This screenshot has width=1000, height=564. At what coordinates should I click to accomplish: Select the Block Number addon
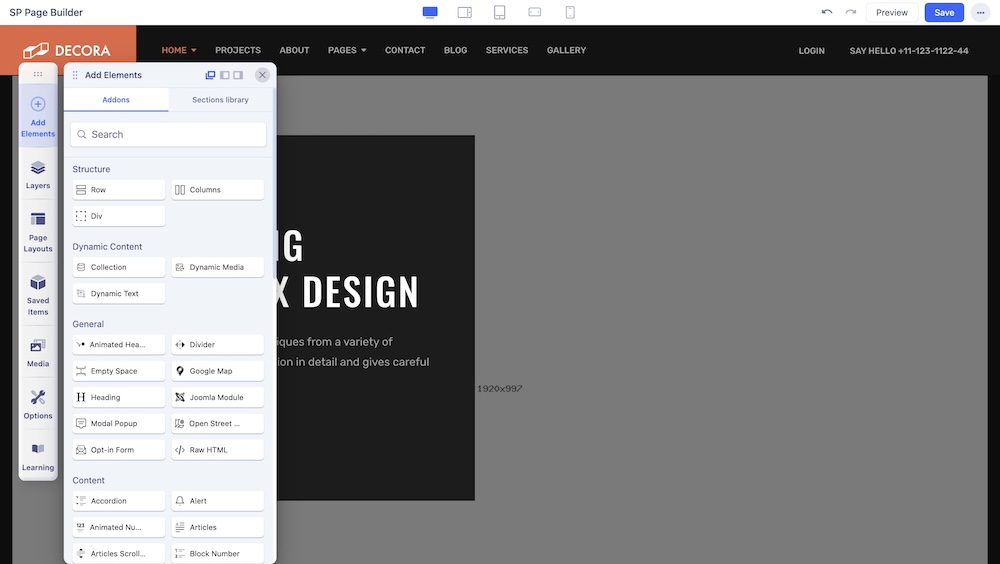[217, 553]
